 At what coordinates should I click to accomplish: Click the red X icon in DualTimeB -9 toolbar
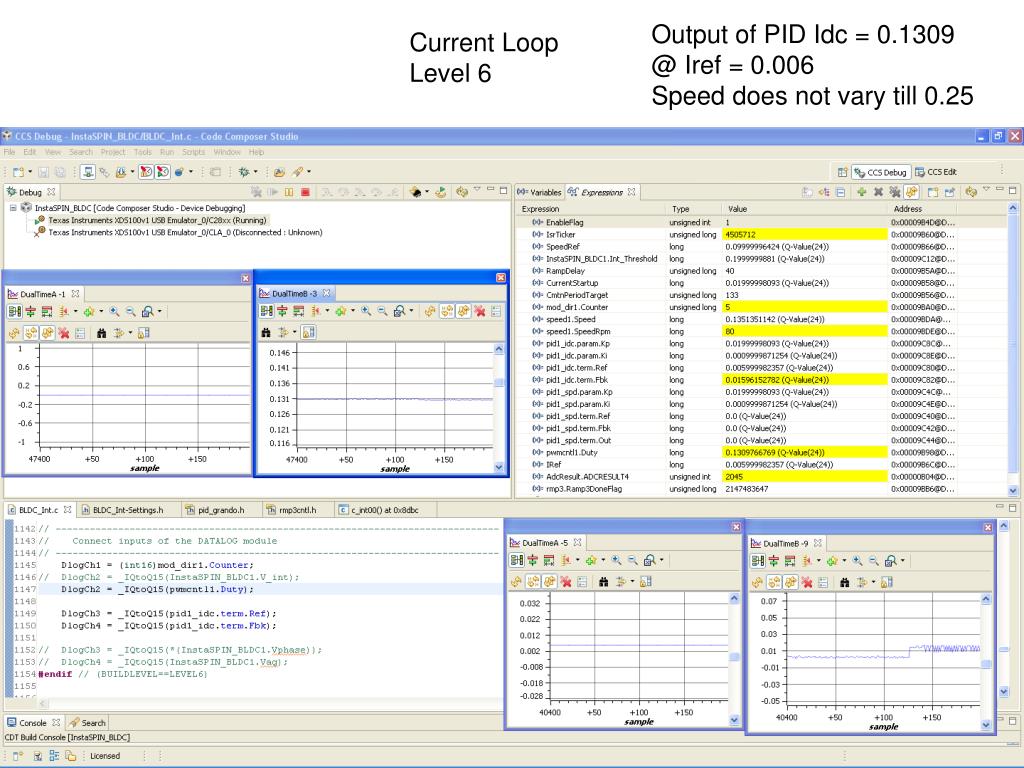(x=807, y=582)
